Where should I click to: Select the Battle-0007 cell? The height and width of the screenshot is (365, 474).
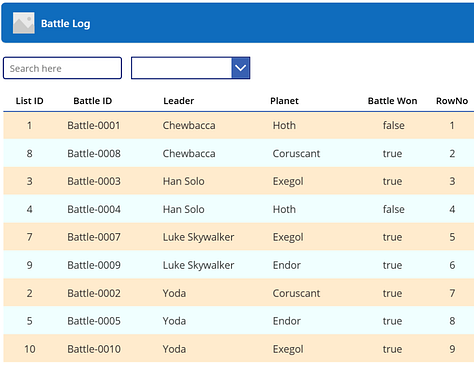94,237
